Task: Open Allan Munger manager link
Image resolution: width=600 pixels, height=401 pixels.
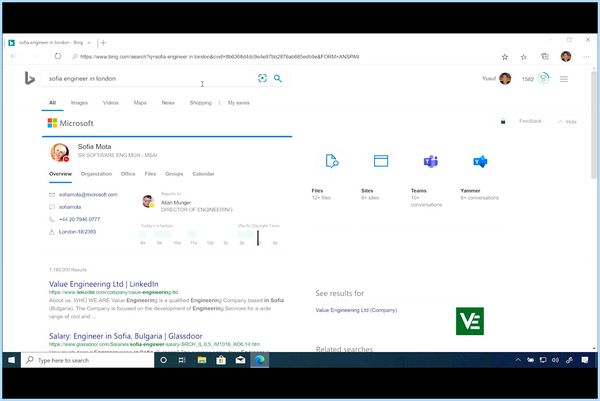Action: (176, 202)
